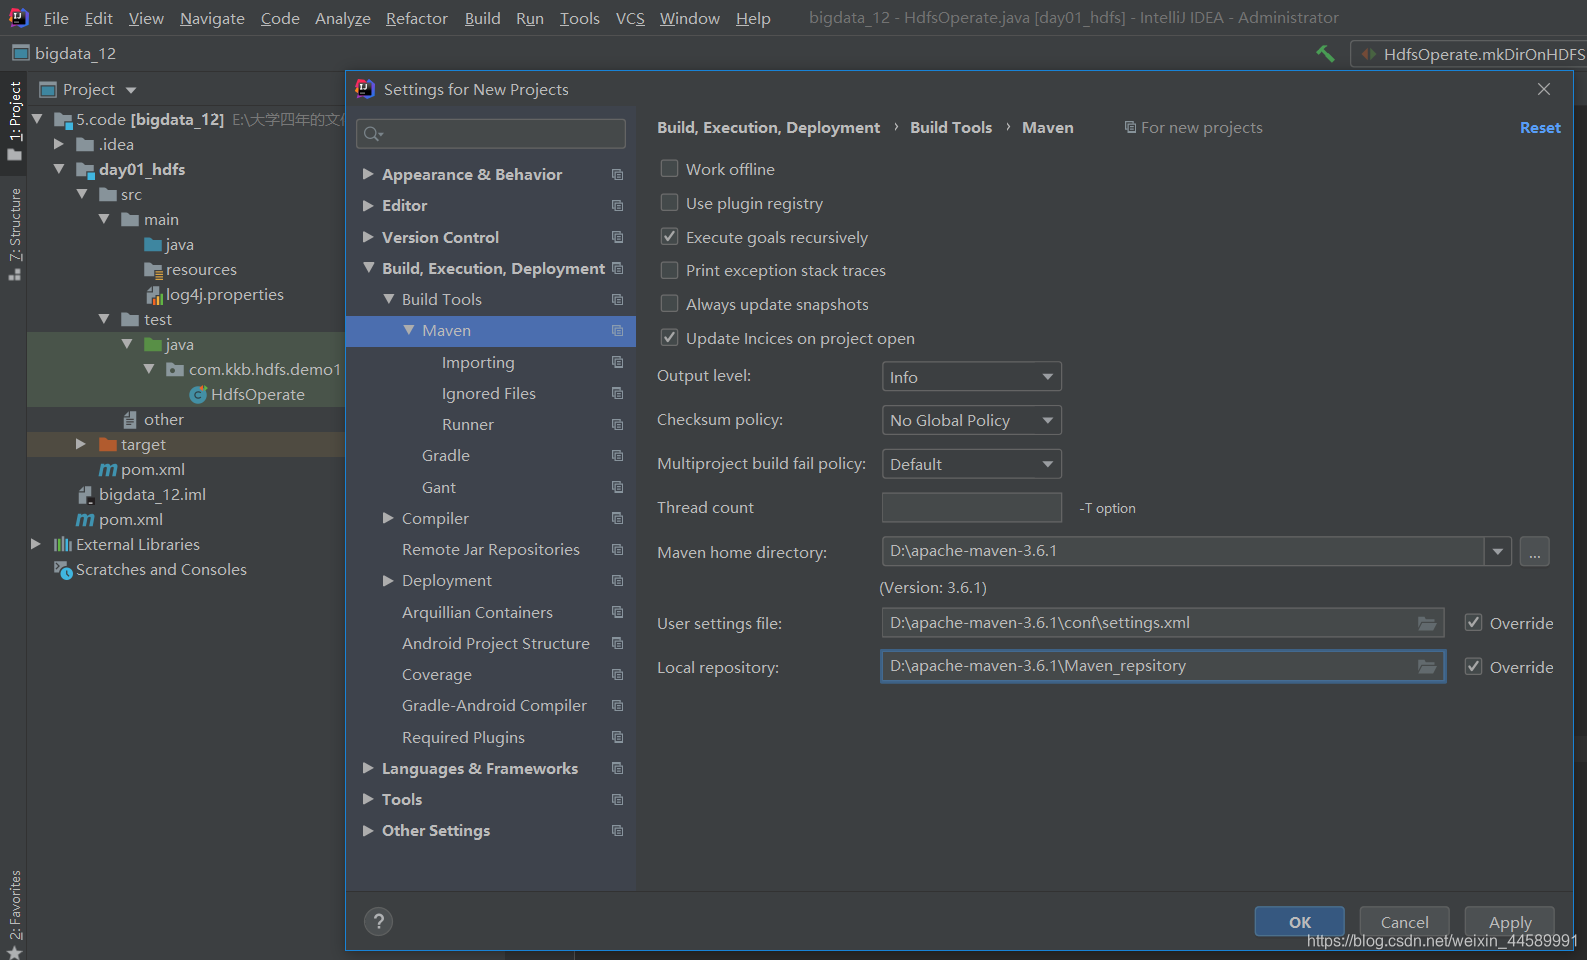Toggle Override for user settings file

[1473, 623]
